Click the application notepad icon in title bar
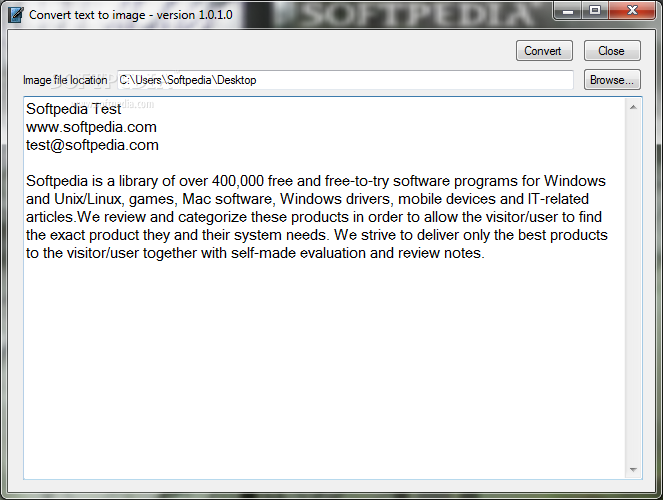The width and height of the screenshot is (663, 500). [x=16, y=15]
